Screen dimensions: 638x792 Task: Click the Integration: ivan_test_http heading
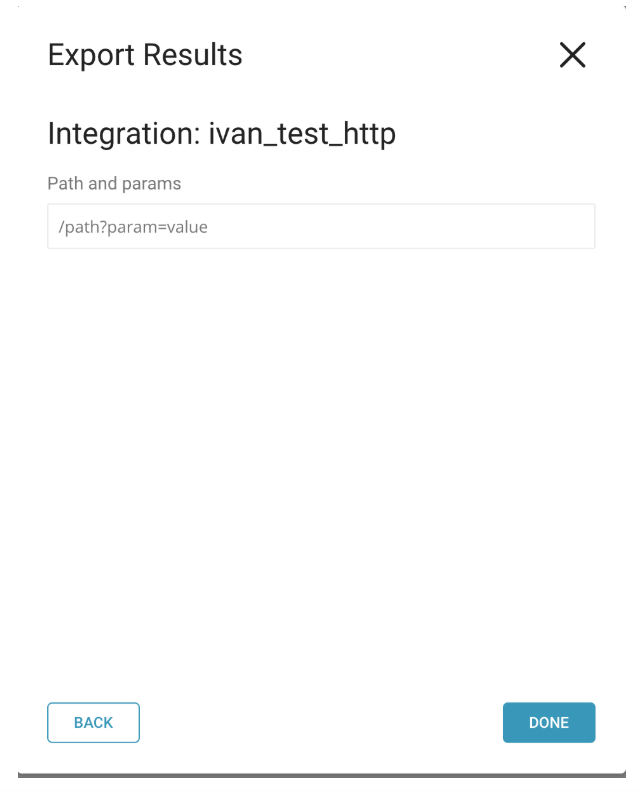(x=221, y=134)
